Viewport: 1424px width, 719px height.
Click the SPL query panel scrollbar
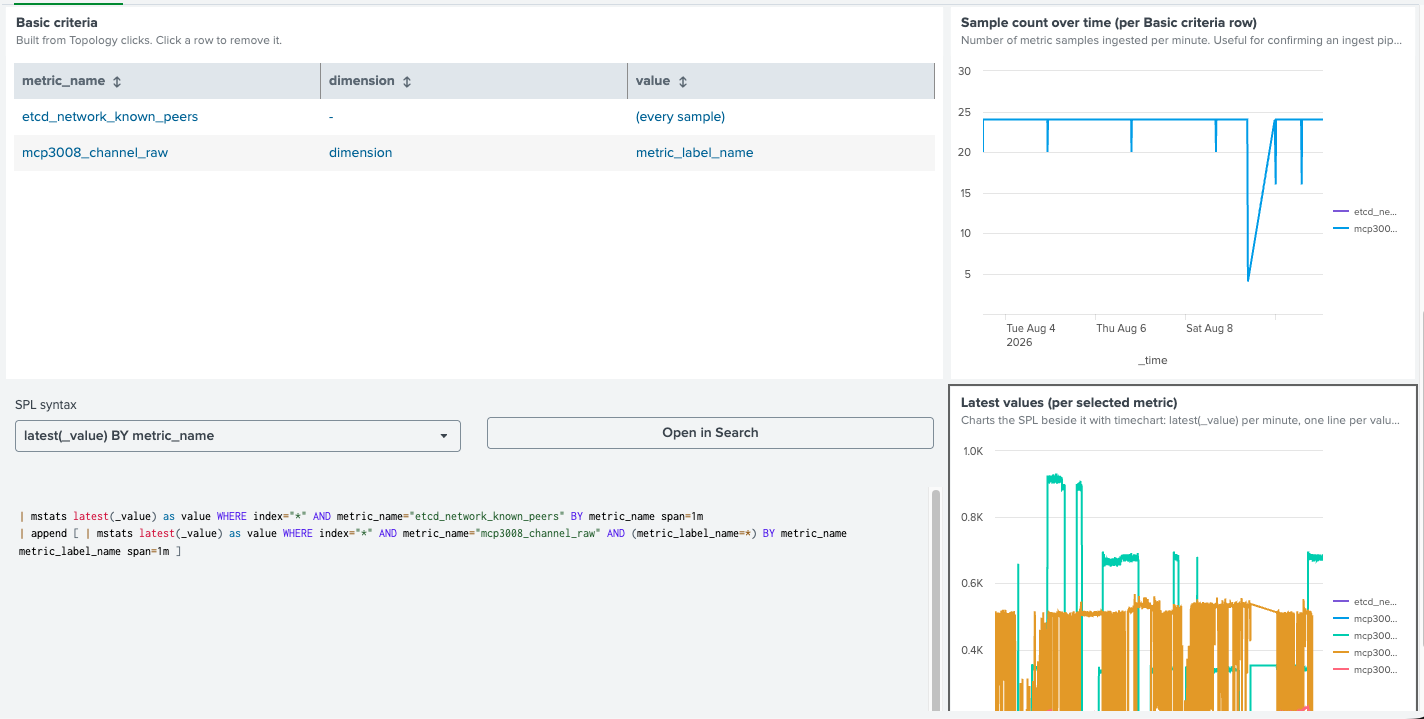click(936, 600)
